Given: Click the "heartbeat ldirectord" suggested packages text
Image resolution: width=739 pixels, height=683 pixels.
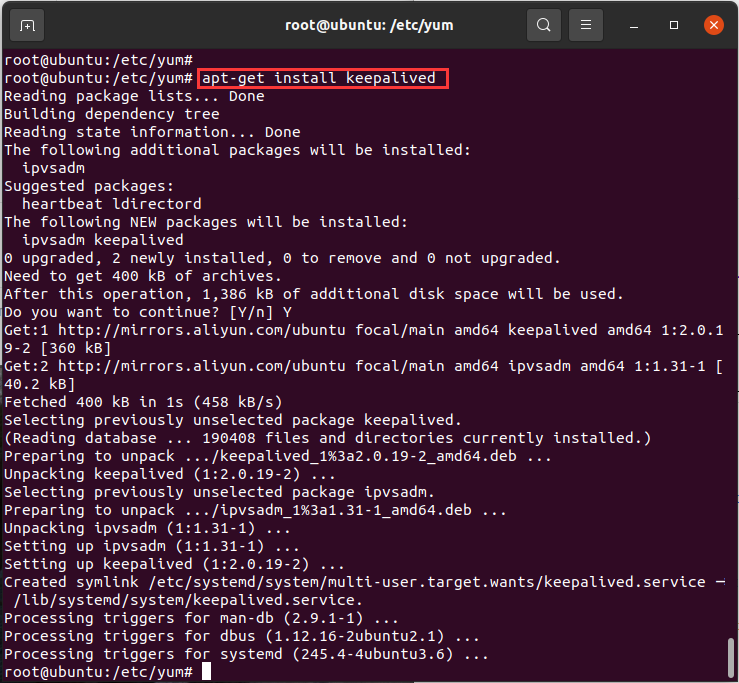Looking at the screenshot, I should click(x=112, y=204).
